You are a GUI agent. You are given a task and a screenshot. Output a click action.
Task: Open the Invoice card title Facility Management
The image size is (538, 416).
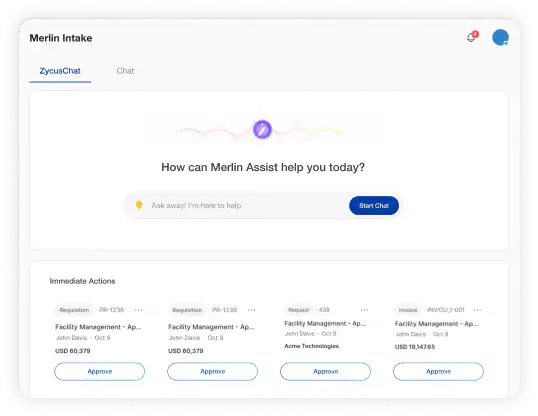[x=436, y=324]
